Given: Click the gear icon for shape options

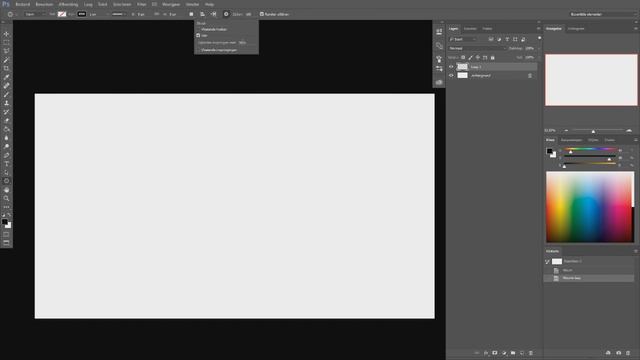Looking at the screenshot, I should coord(226,14).
